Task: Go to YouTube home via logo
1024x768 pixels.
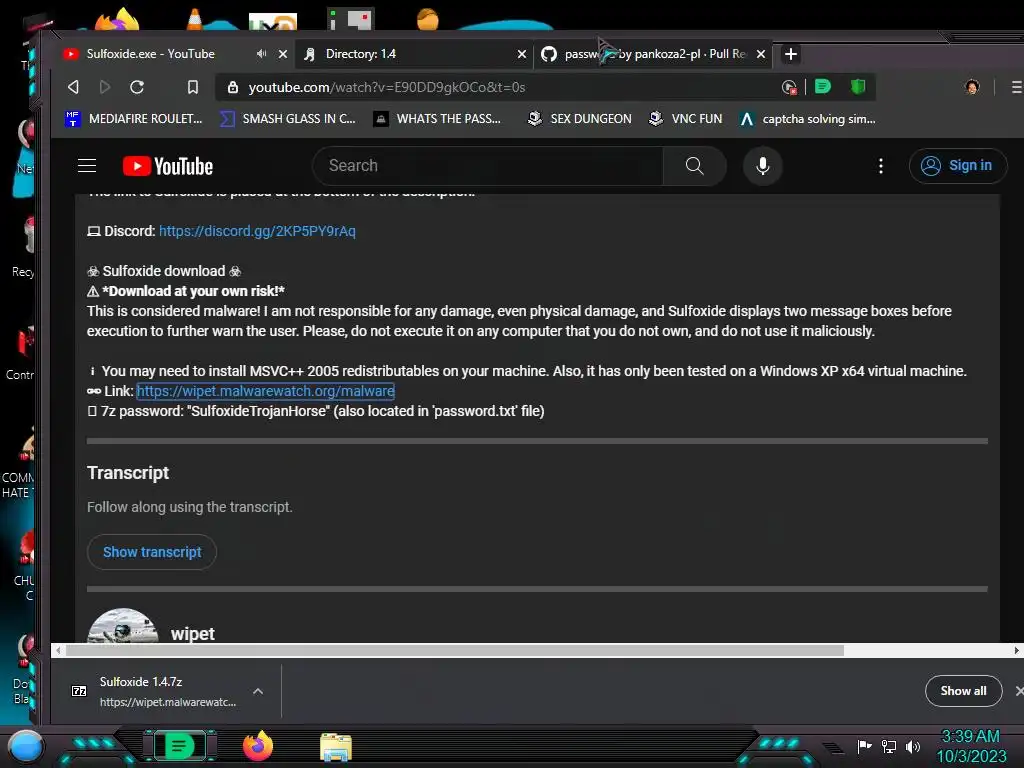Action: (x=168, y=167)
